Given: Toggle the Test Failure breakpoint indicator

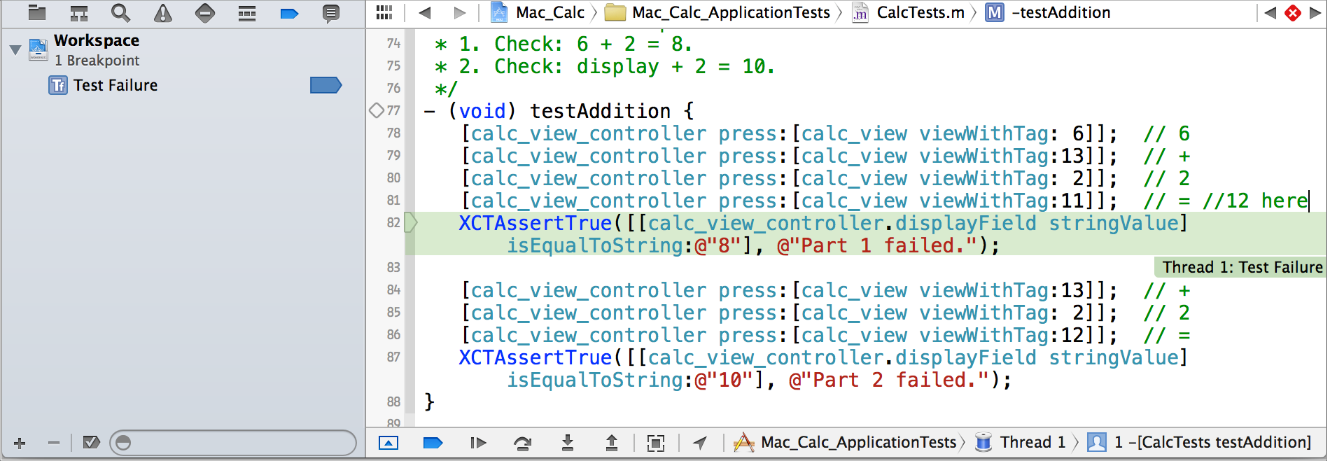Looking at the screenshot, I should (x=326, y=86).
